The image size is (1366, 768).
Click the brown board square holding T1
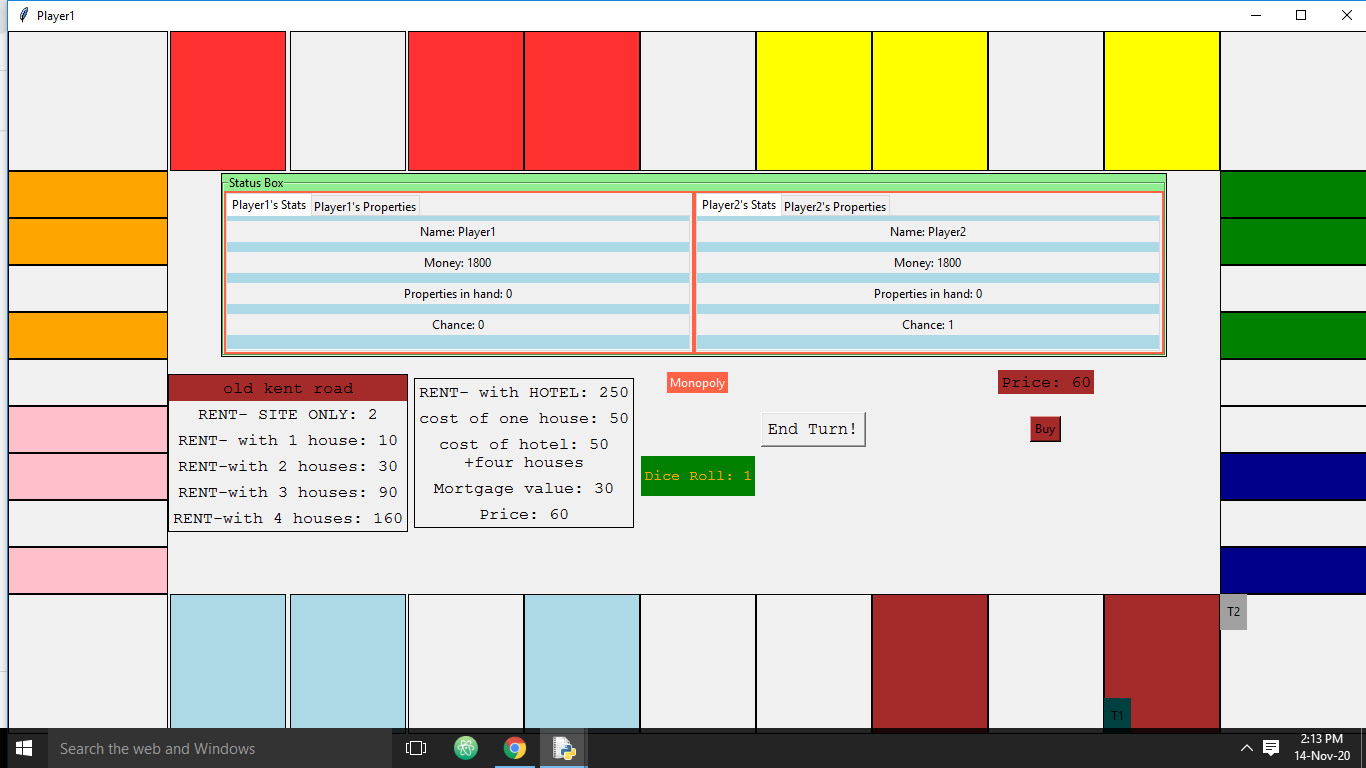point(1162,662)
